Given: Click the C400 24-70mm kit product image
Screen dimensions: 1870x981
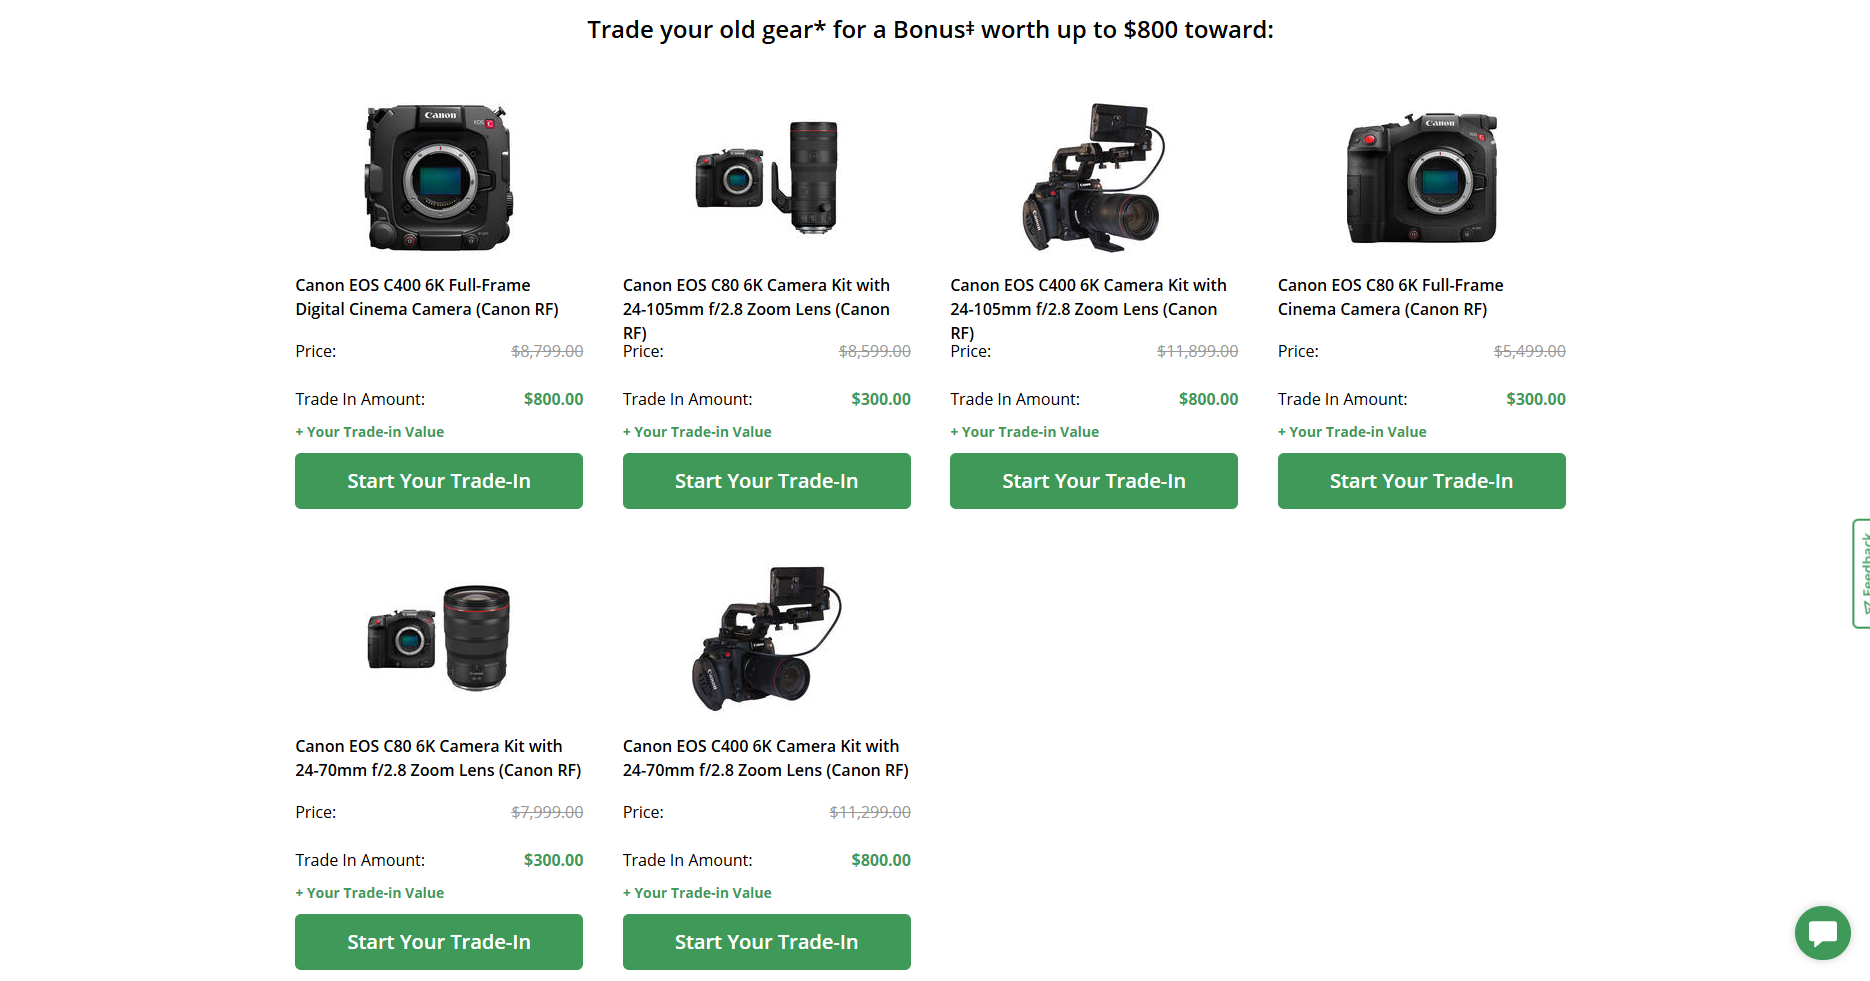Looking at the screenshot, I should click(766, 638).
